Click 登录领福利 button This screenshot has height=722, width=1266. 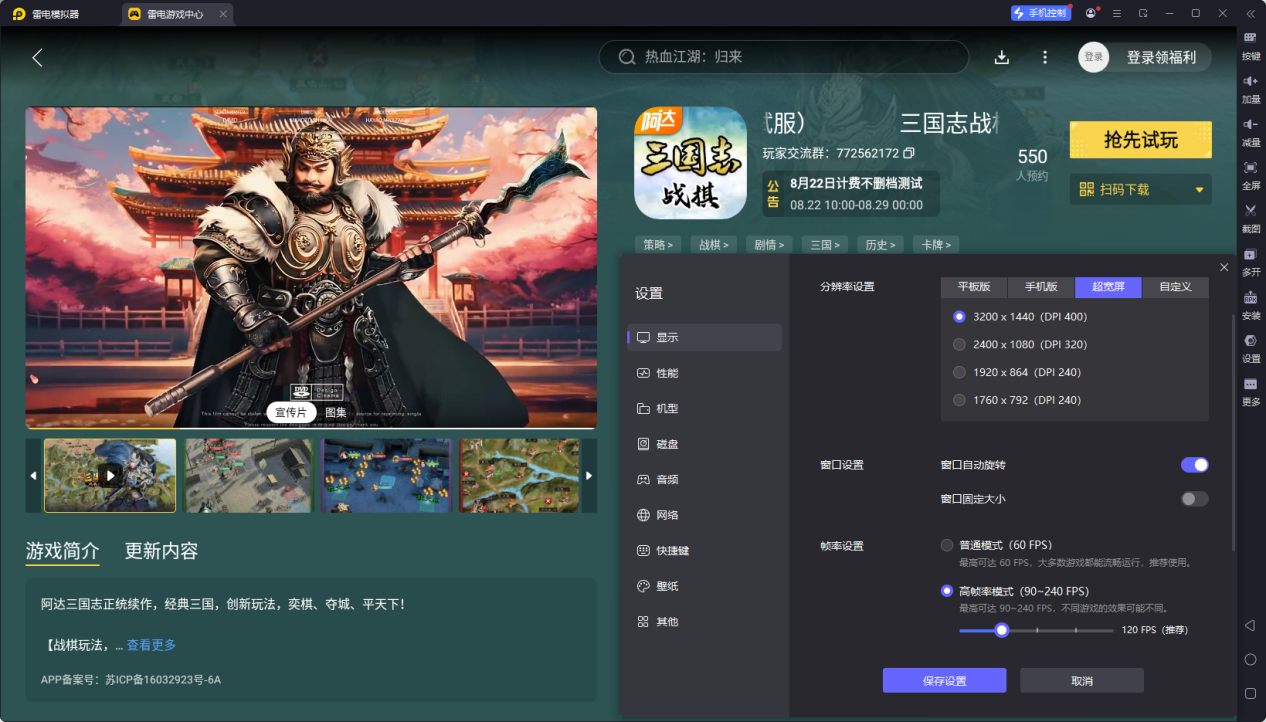(x=1161, y=57)
